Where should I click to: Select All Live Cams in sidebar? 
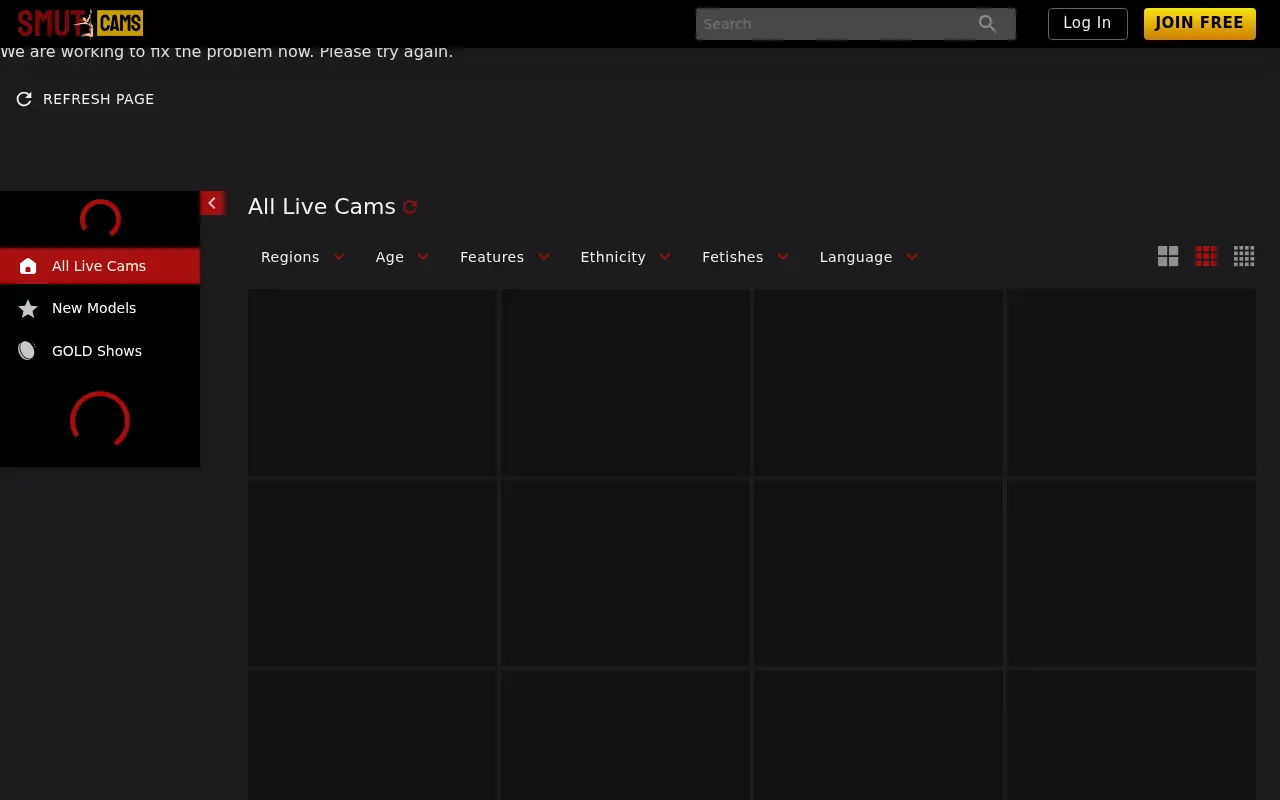pos(100,266)
